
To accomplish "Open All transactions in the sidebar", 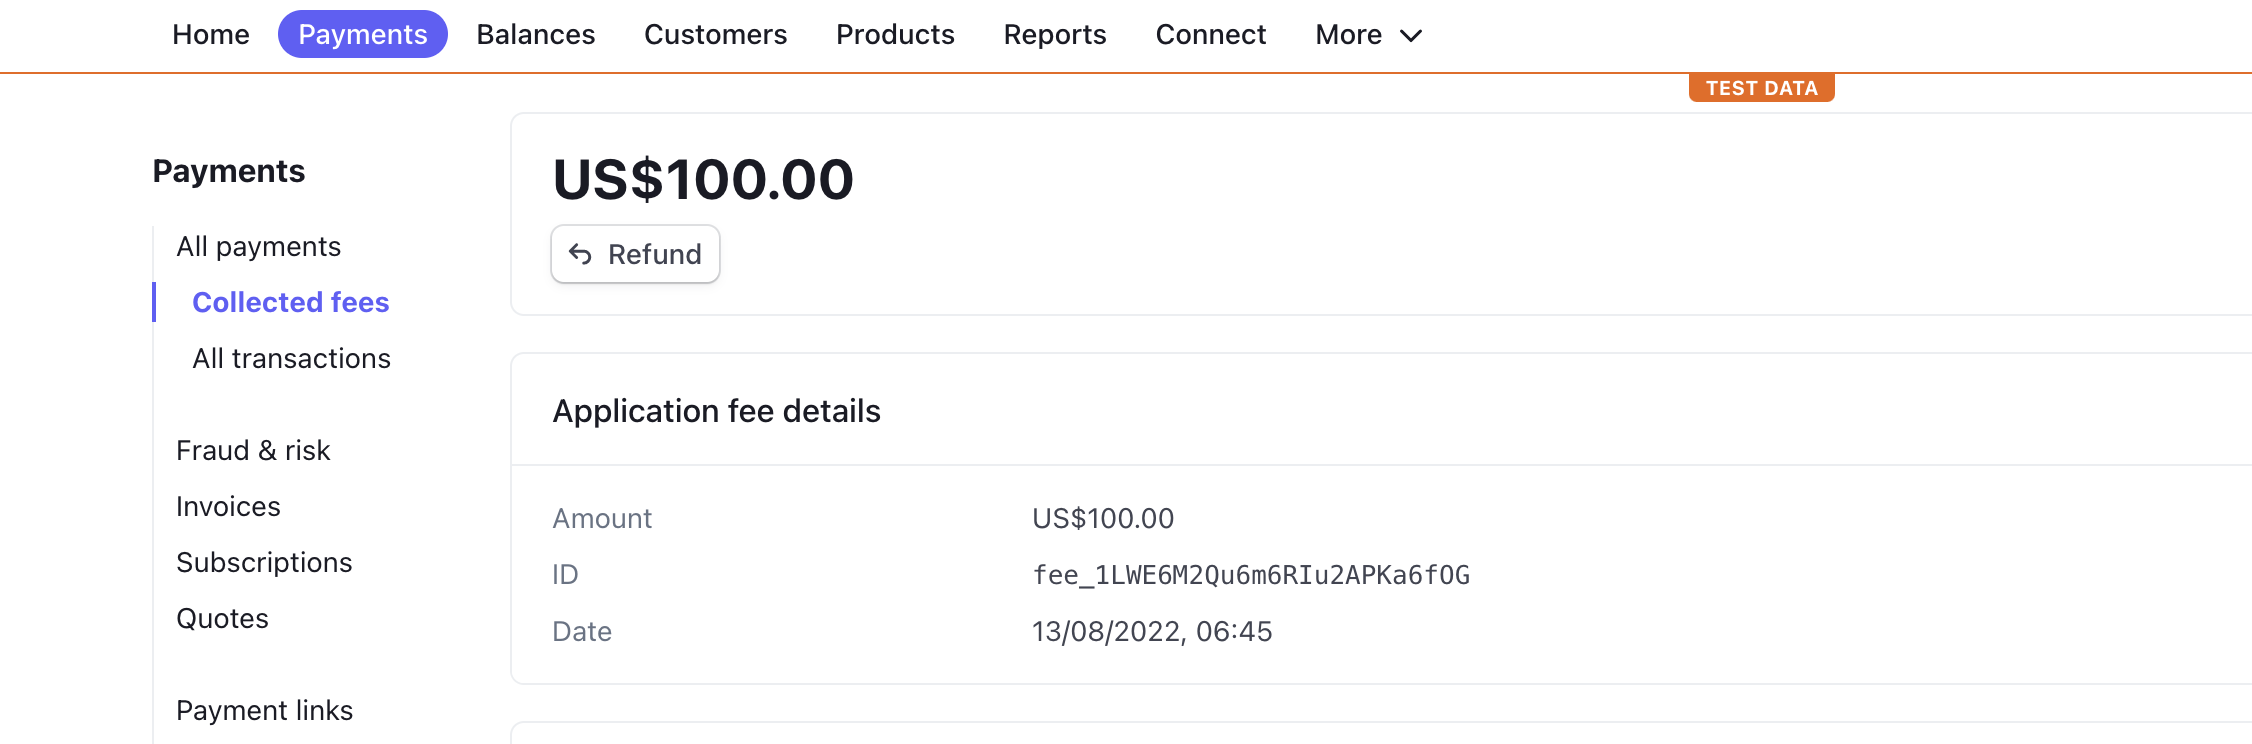I will [292, 358].
